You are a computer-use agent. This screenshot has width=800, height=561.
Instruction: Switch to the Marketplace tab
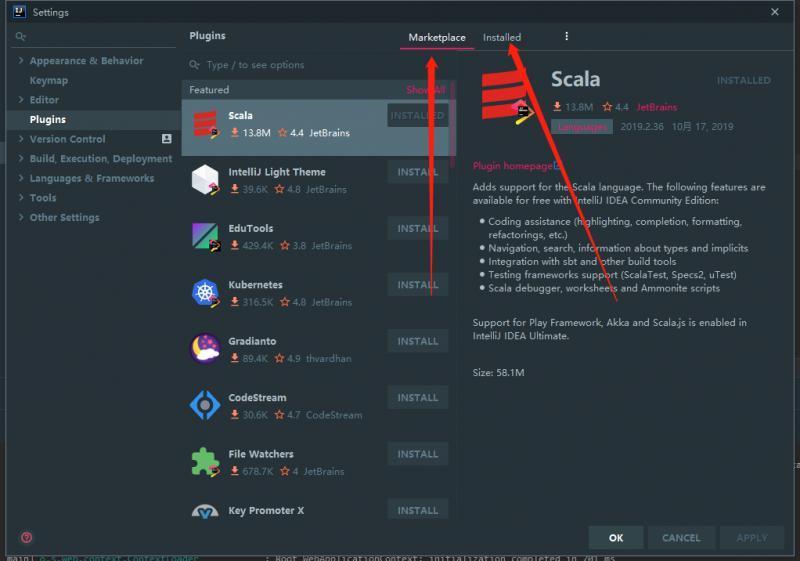[x=437, y=37]
